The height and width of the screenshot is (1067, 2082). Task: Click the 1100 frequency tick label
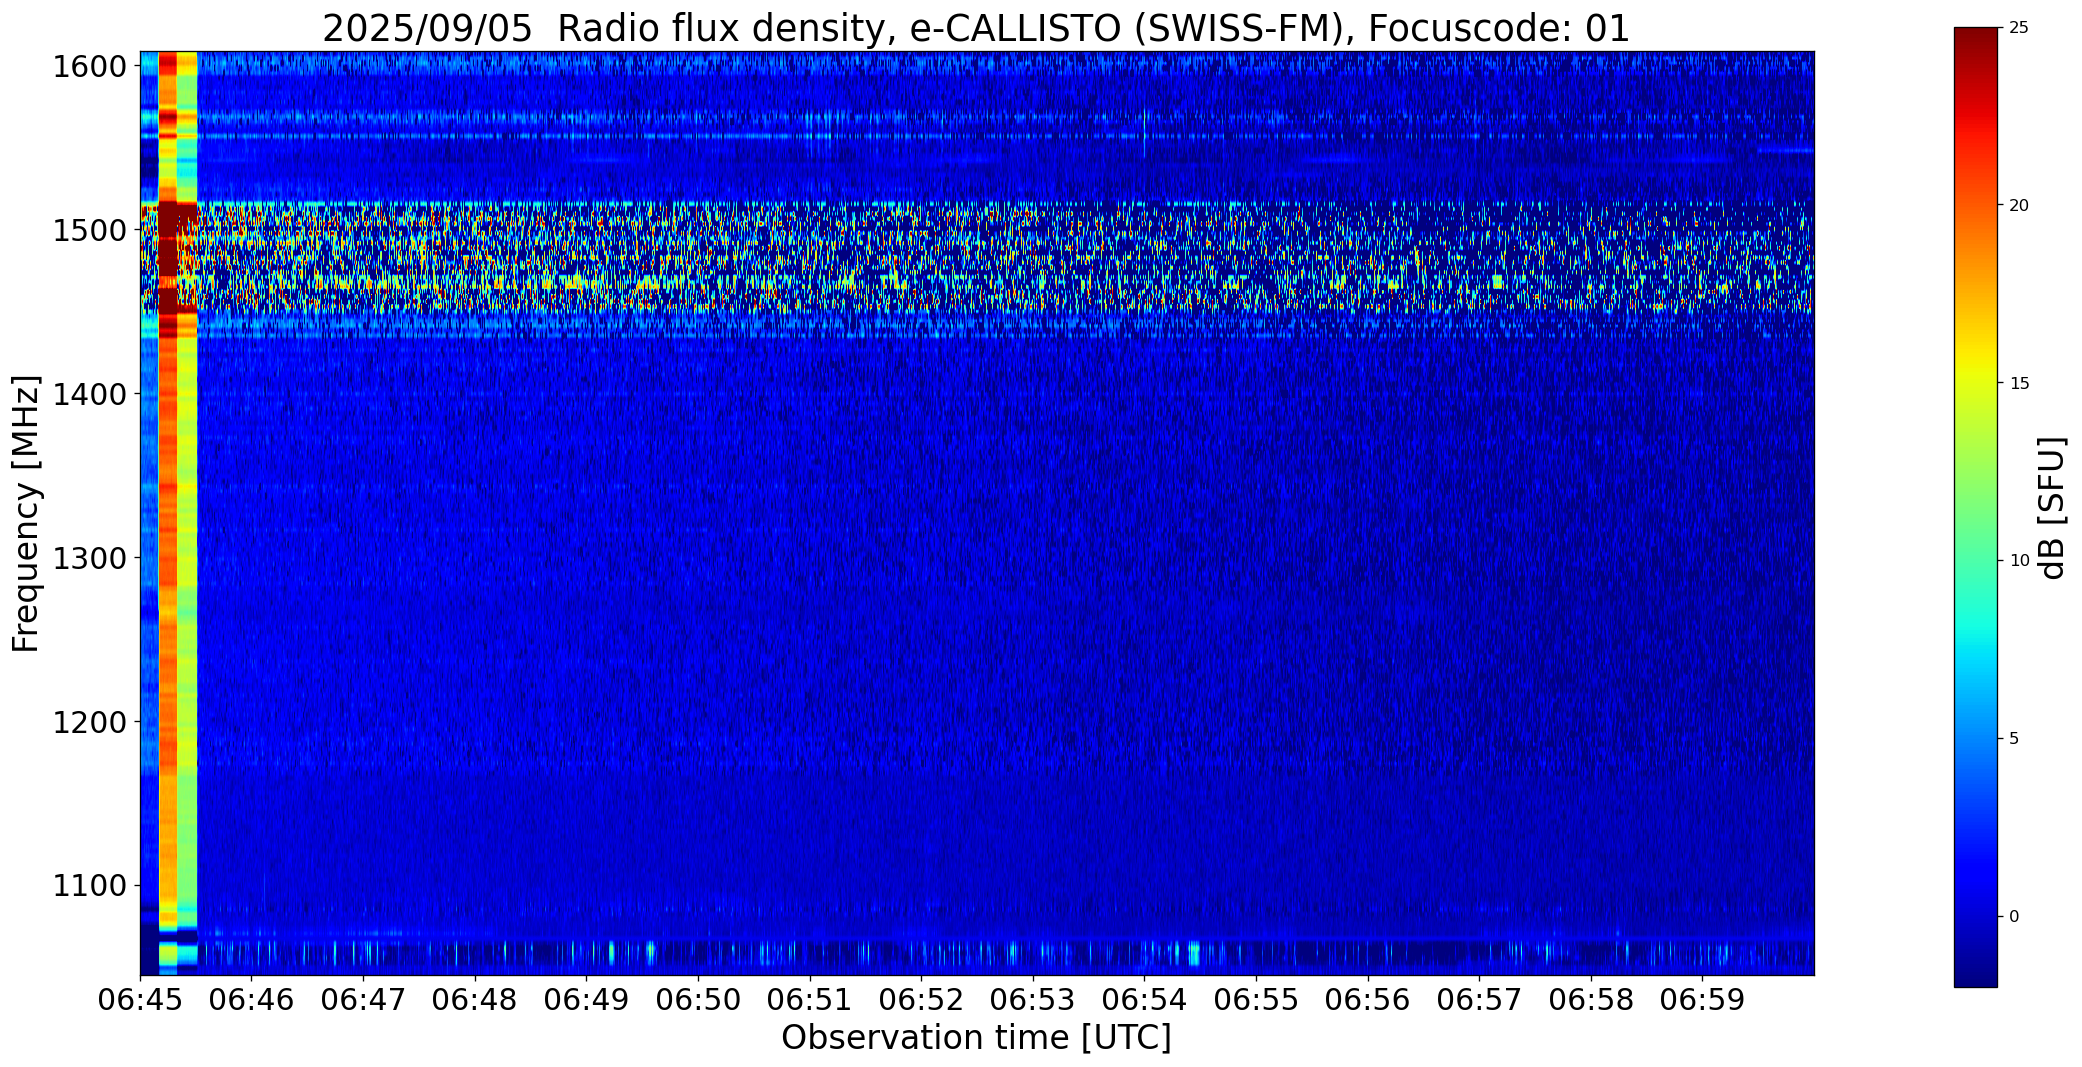(89, 886)
